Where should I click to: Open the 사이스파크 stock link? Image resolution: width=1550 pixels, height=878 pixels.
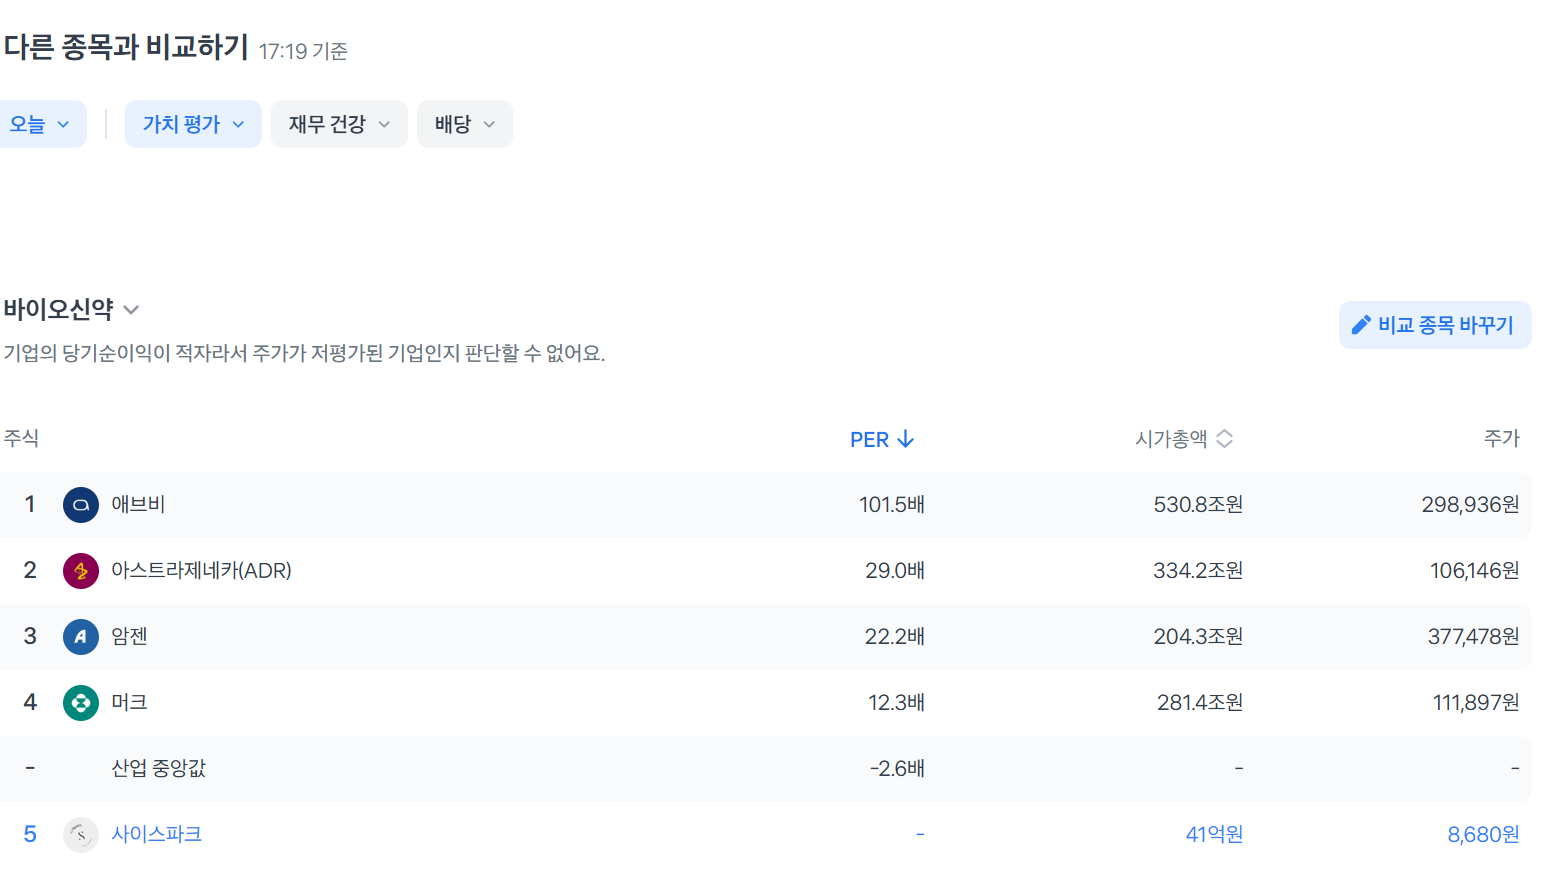[156, 834]
